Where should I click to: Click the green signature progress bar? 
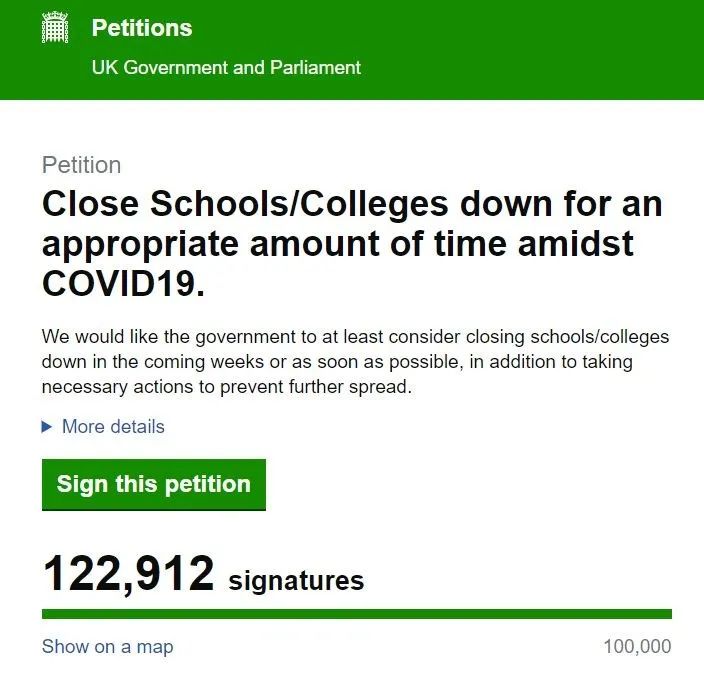[357, 614]
